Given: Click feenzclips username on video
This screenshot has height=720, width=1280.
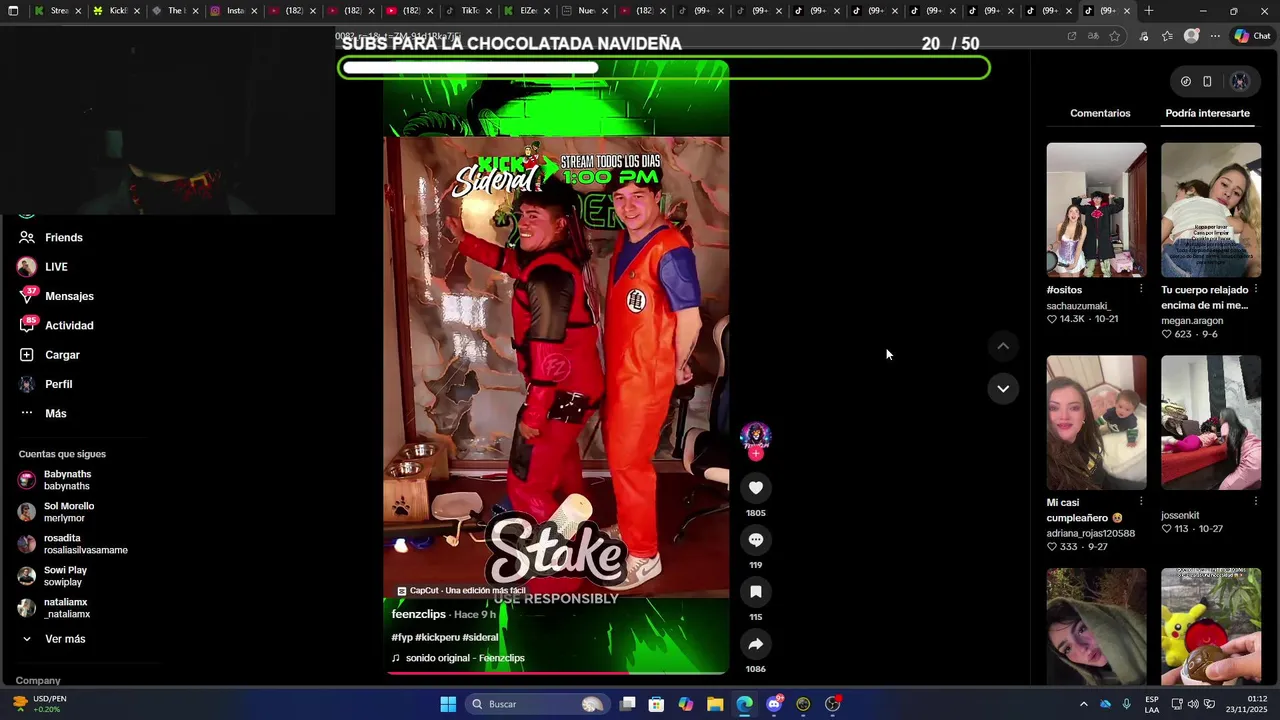Looking at the screenshot, I should pos(418,614).
